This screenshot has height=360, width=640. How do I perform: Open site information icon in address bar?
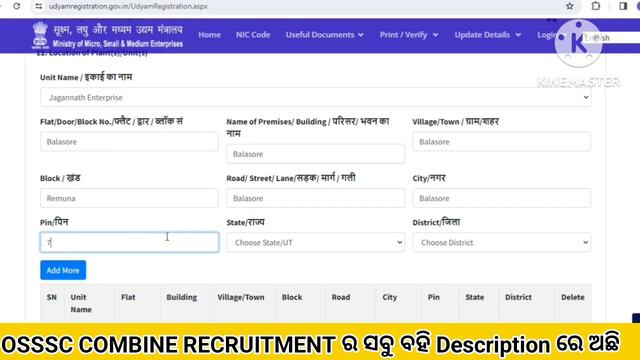tap(38, 6)
